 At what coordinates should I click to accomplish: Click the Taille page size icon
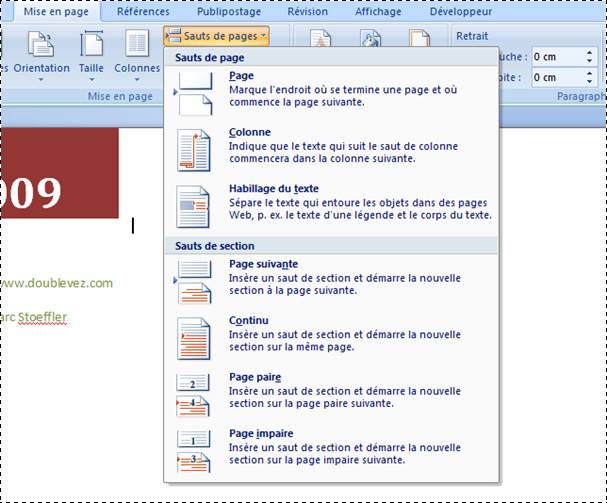pyautogui.click(x=91, y=44)
